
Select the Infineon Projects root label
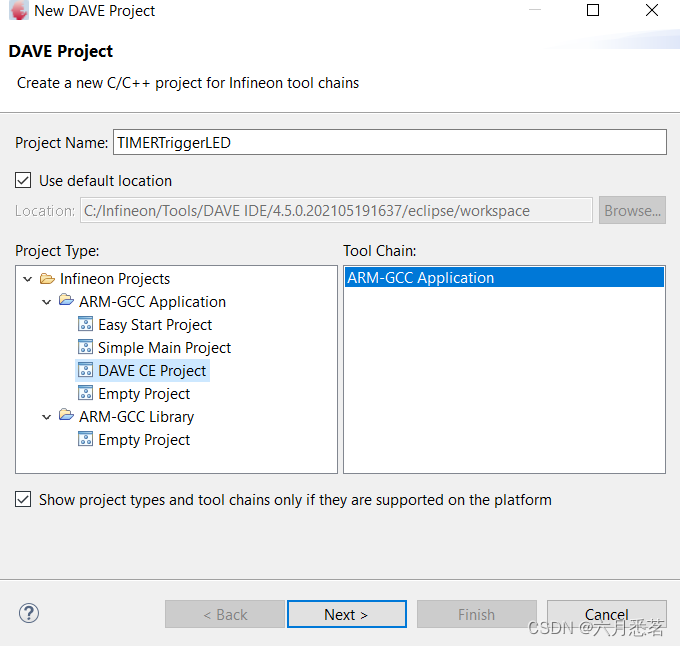115,279
